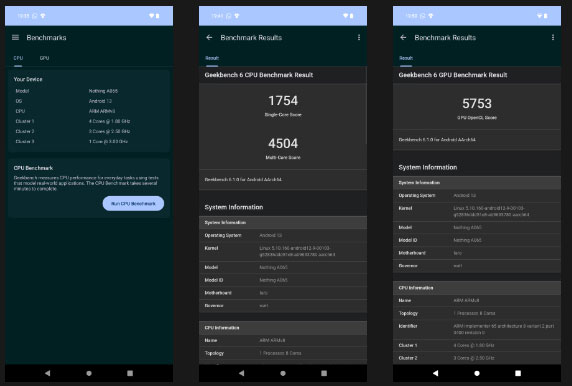
Task: Click Motherboard row on GPU result screen
Action: [477, 253]
